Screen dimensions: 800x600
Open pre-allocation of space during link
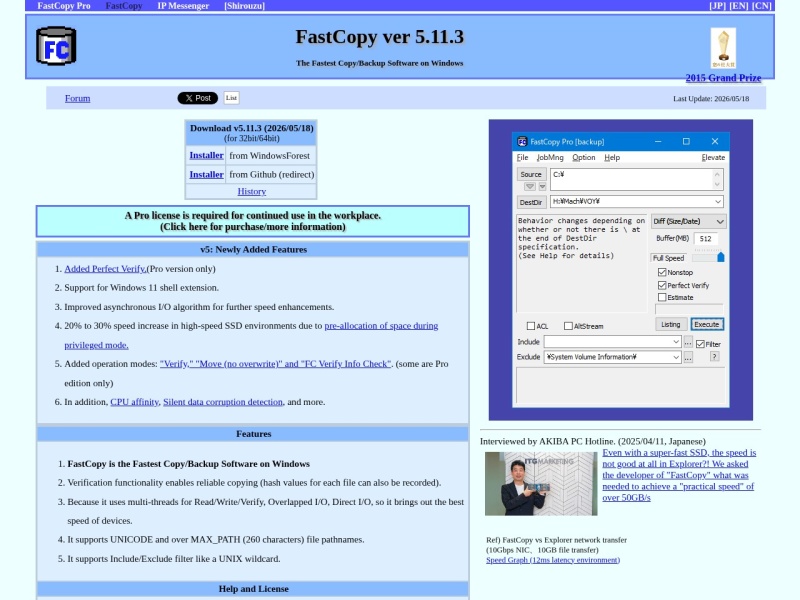(x=381, y=326)
